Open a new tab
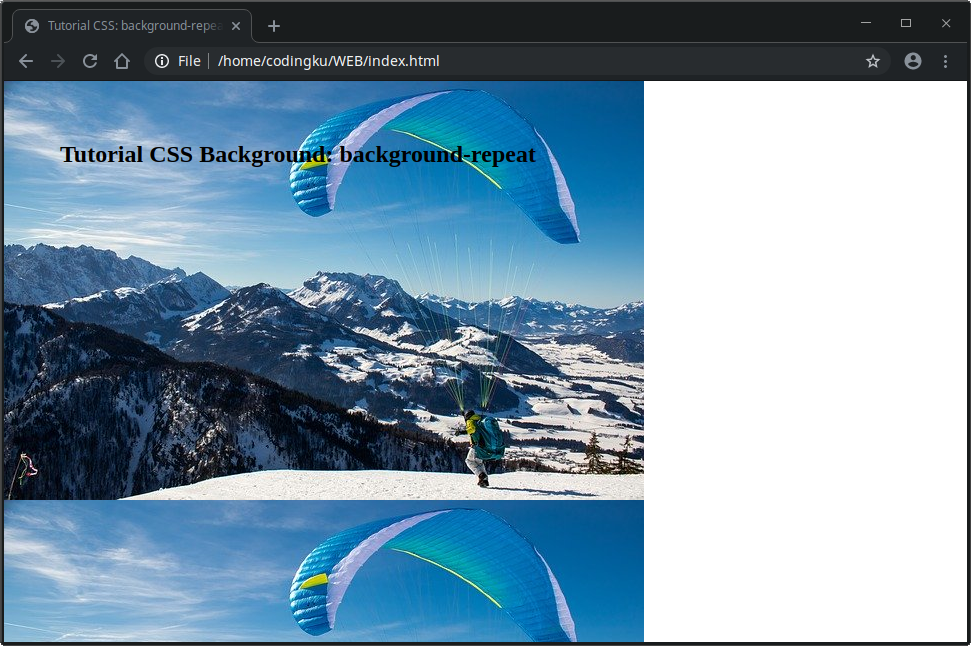This screenshot has width=971, height=646. [274, 26]
